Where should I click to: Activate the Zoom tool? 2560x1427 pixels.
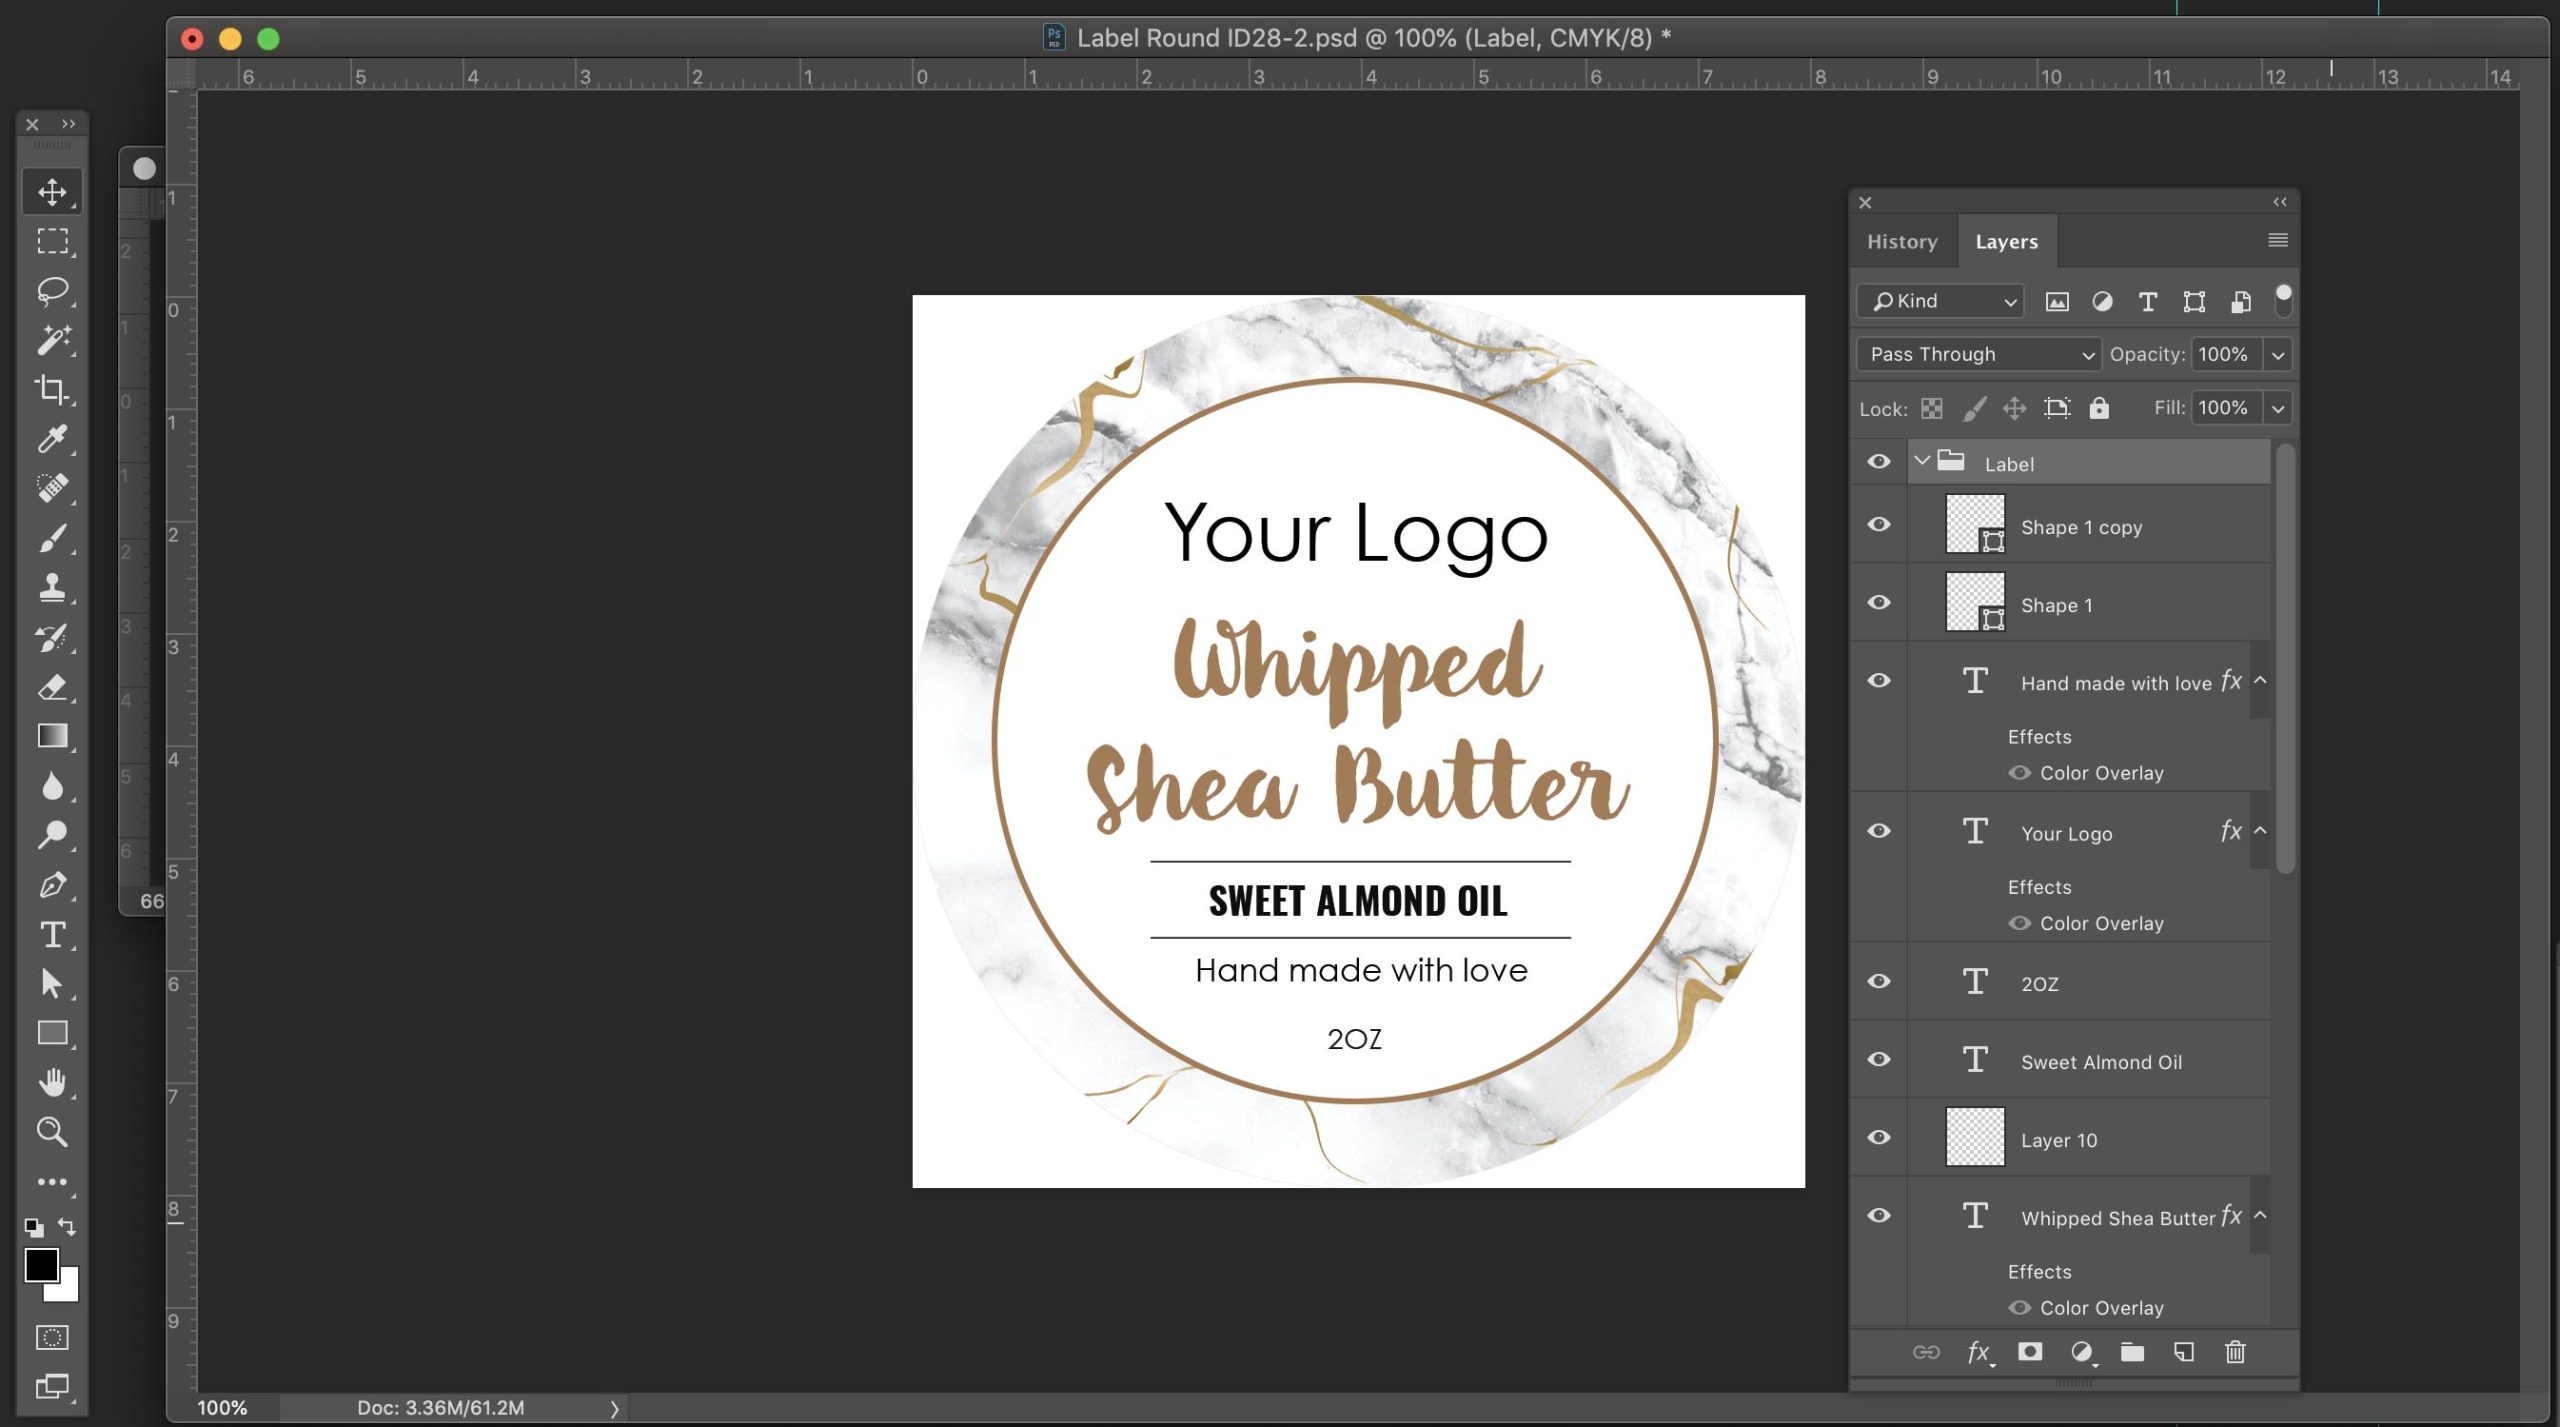tap(52, 1131)
